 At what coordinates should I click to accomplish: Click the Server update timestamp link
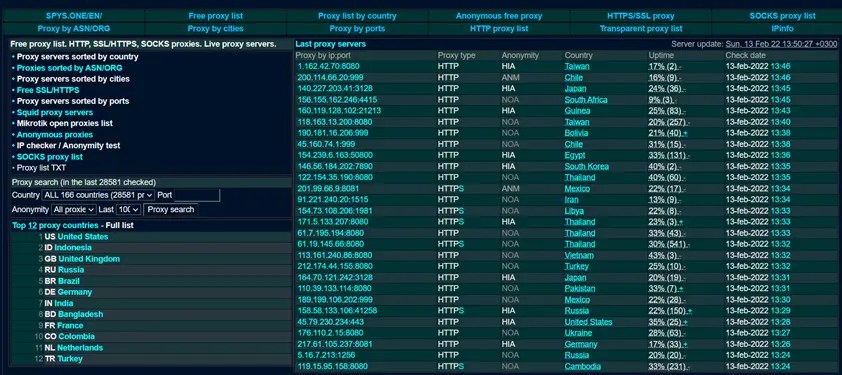(781, 44)
